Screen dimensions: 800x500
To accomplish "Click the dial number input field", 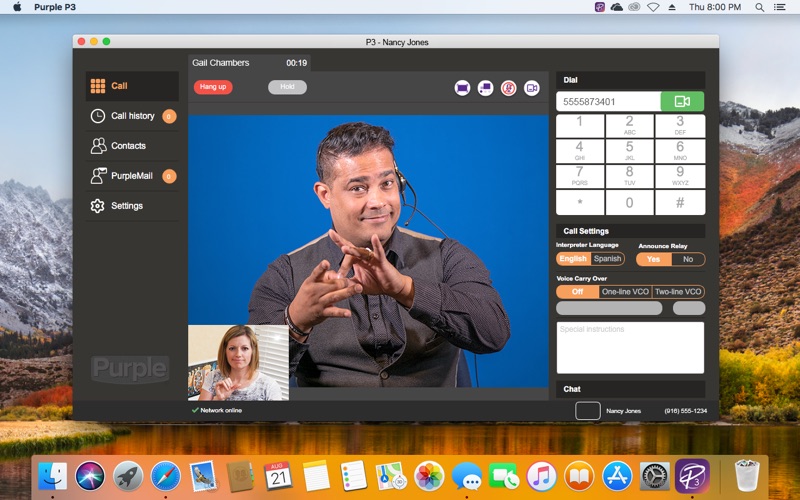I will pyautogui.click(x=609, y=102).
